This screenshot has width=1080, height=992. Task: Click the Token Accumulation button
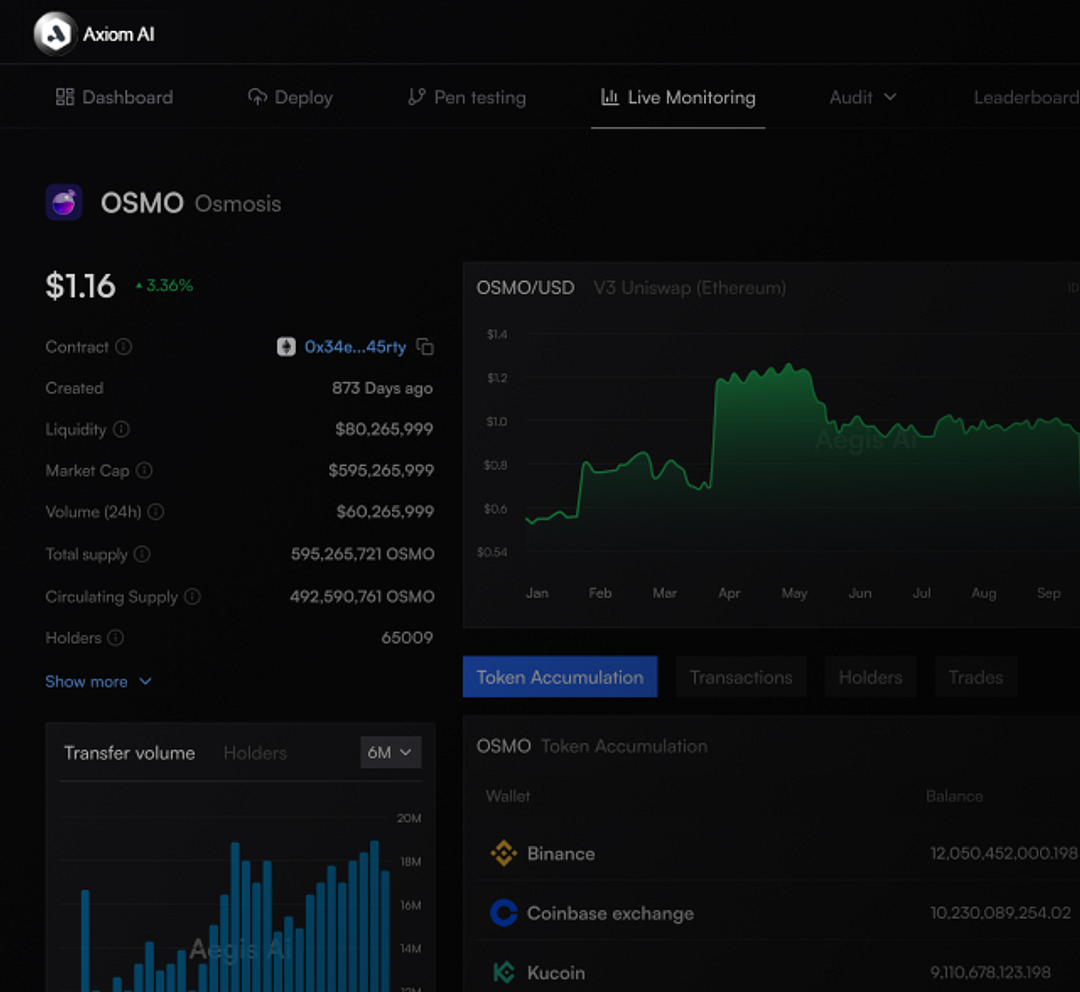[560, 677]
